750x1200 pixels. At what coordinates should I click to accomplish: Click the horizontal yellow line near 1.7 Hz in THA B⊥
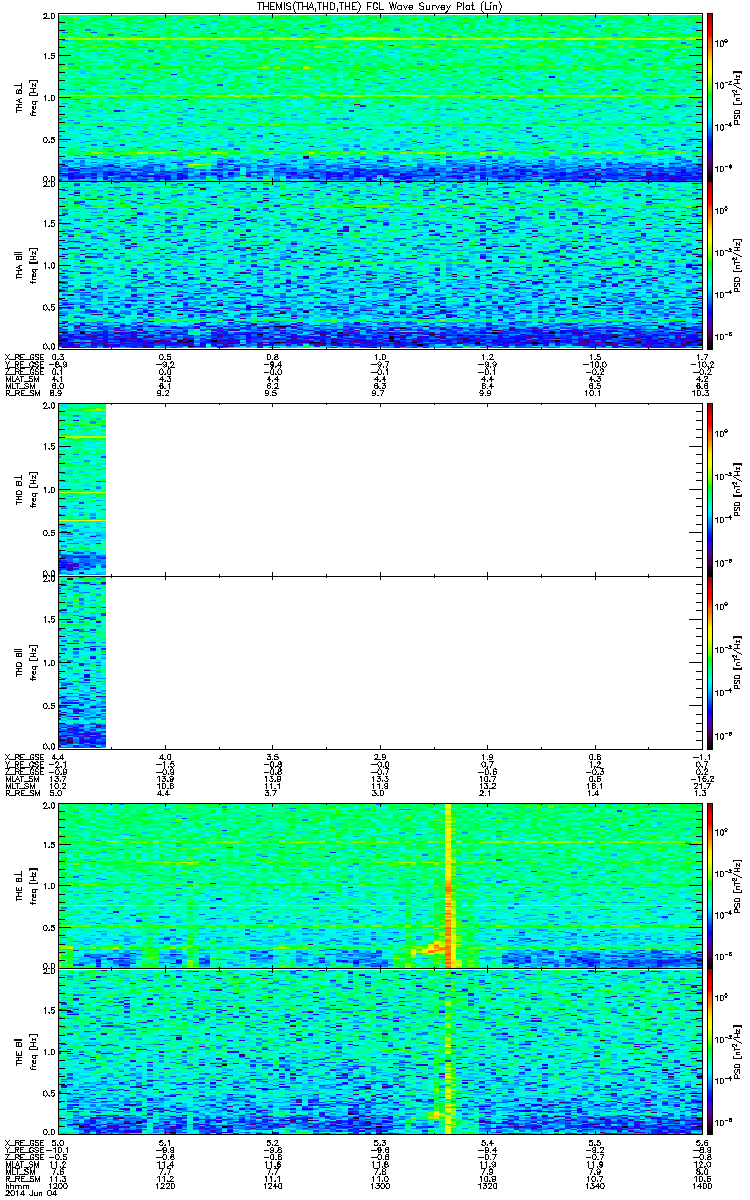380,40
